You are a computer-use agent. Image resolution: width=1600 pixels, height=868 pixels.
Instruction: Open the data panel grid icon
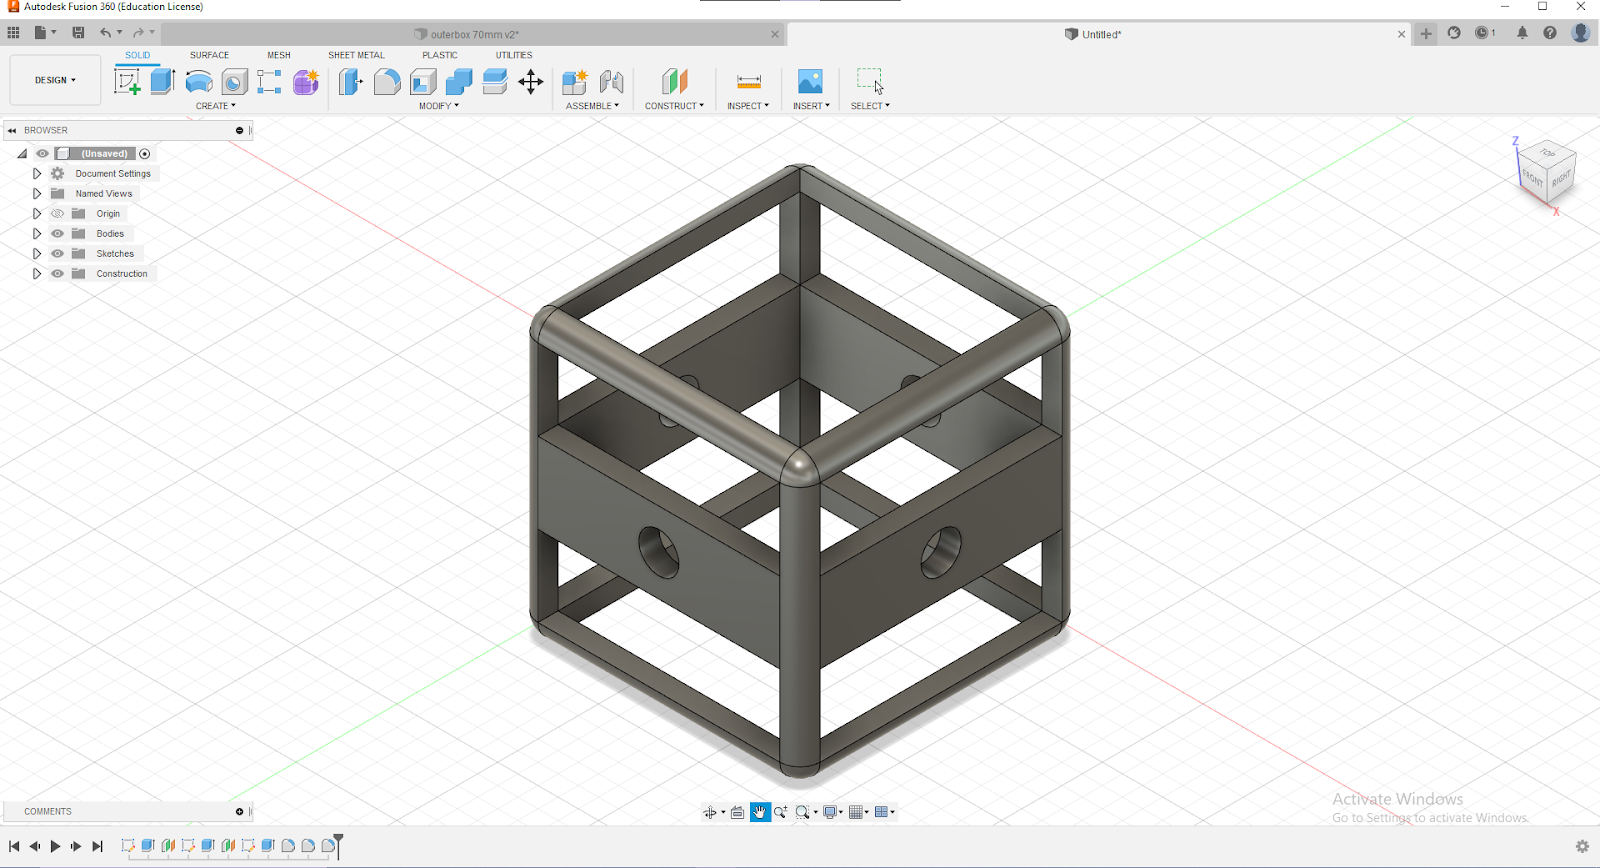(13, 33)
